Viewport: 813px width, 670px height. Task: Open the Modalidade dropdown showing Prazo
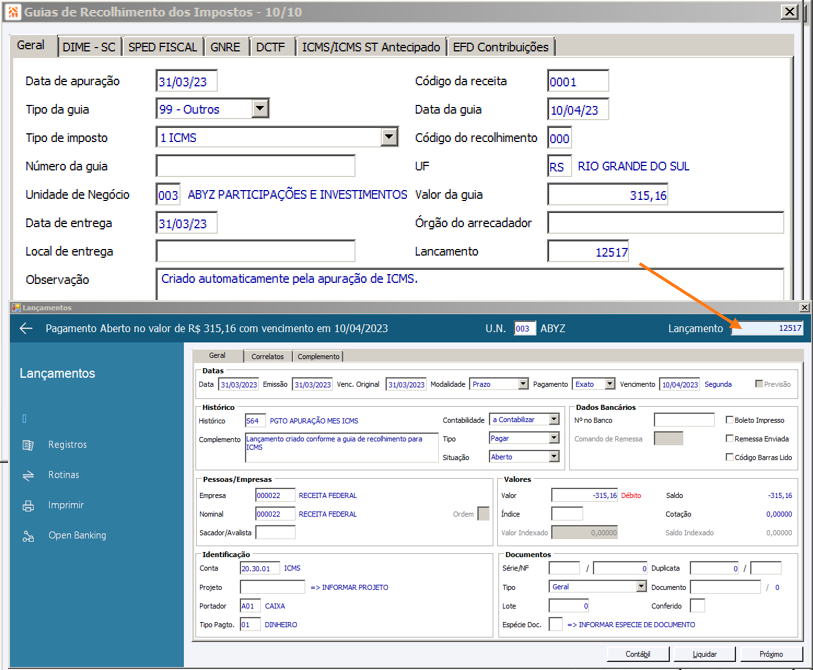point(523,384)
